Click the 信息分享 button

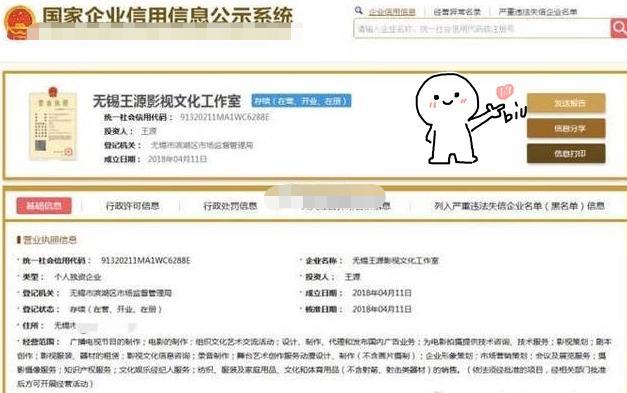point(566,128)
